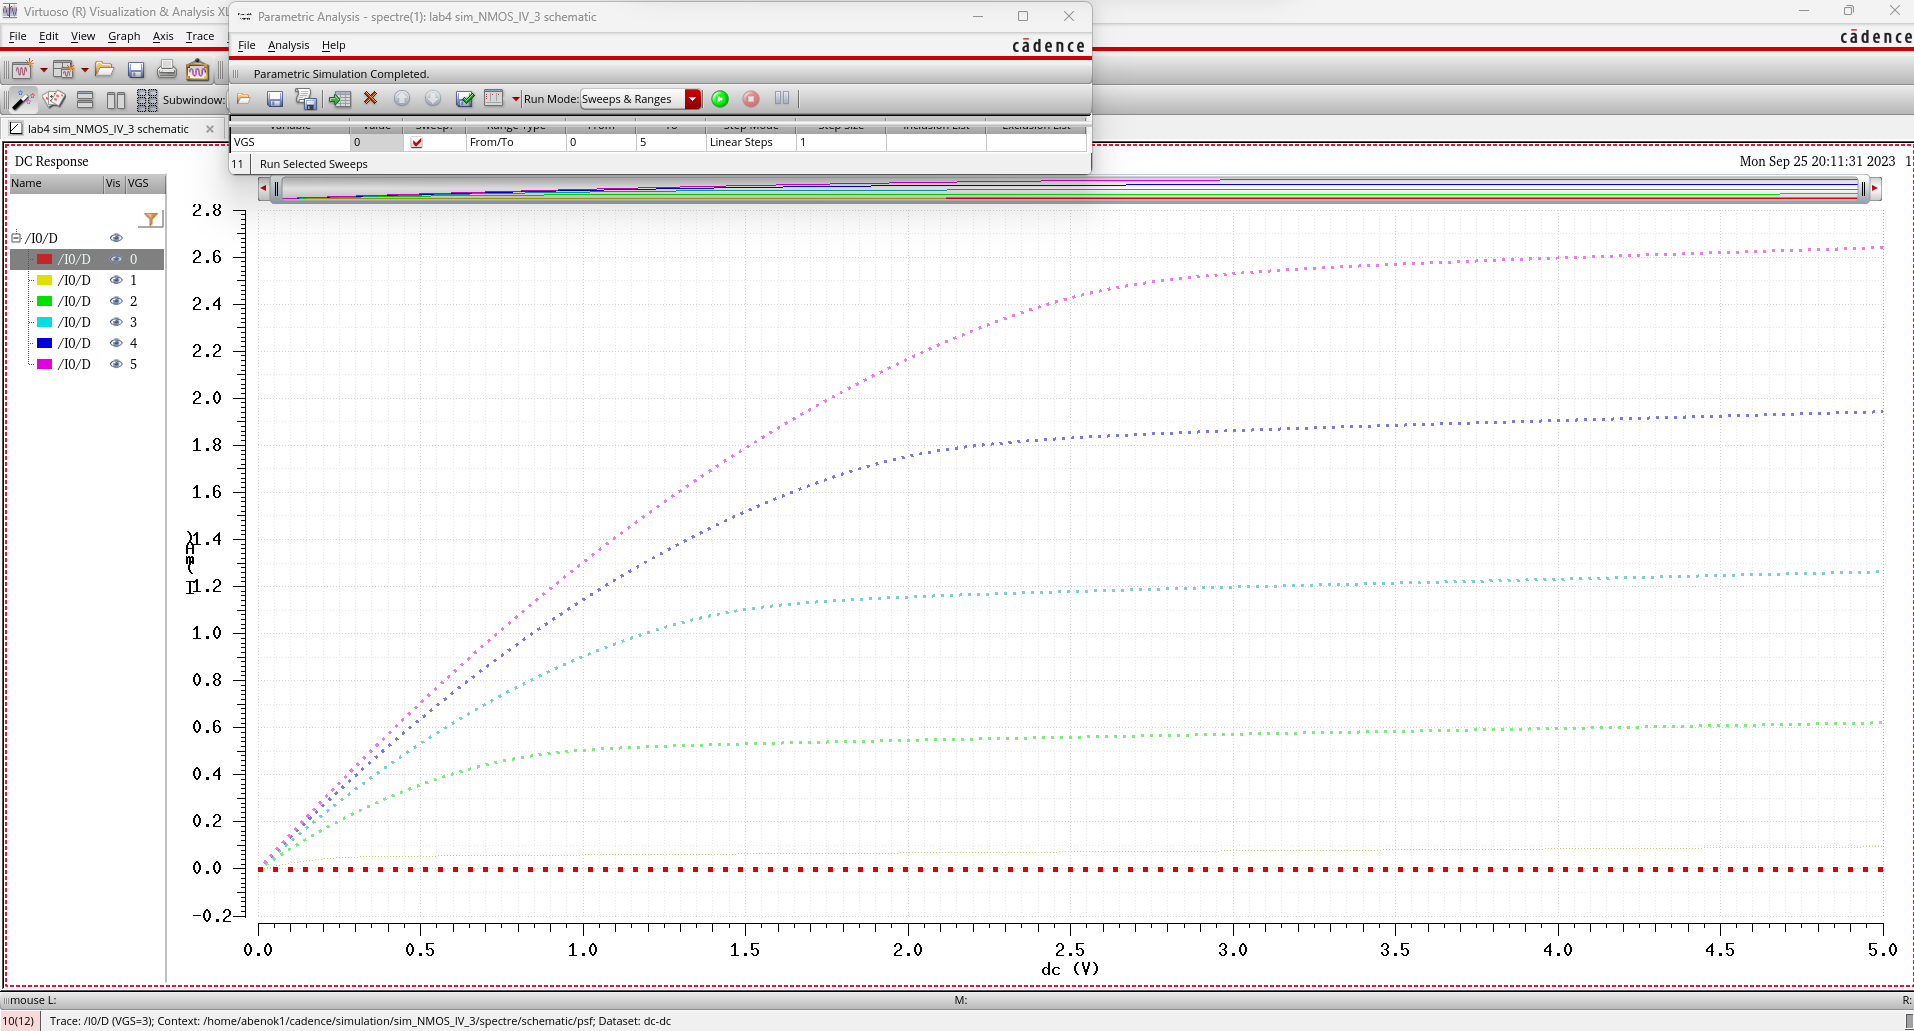Click the open folder icon in Virtuoso toolbar
1914x1031 pixels.
(104, 70)
